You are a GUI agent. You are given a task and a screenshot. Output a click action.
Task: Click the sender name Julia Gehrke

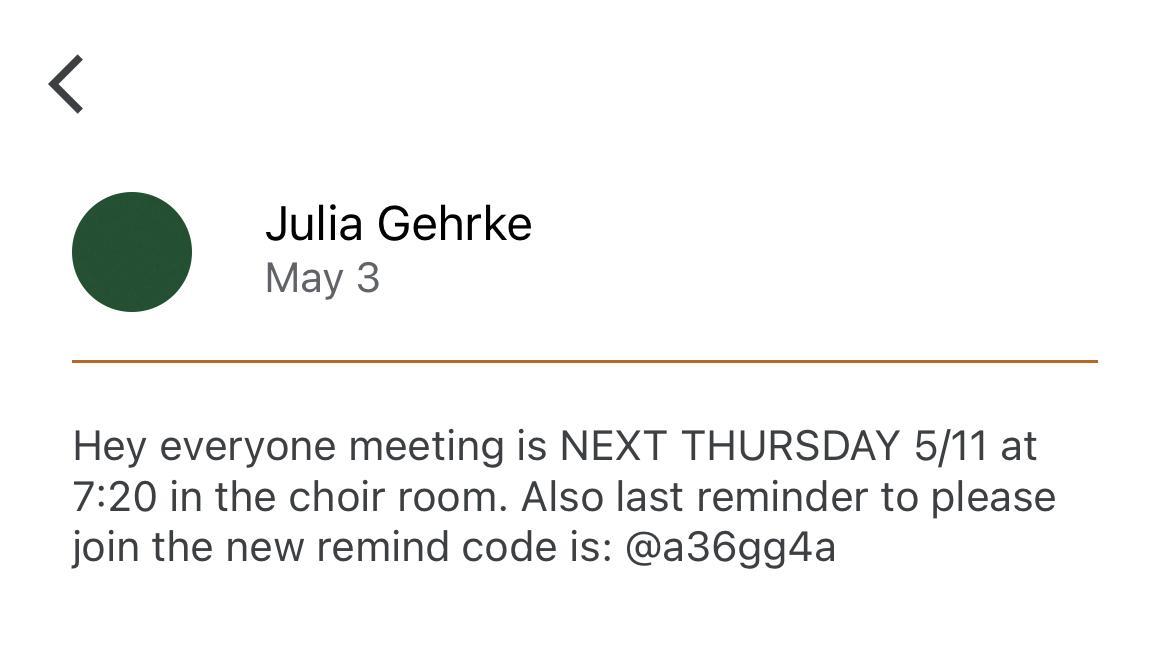[x=398, y=223]
